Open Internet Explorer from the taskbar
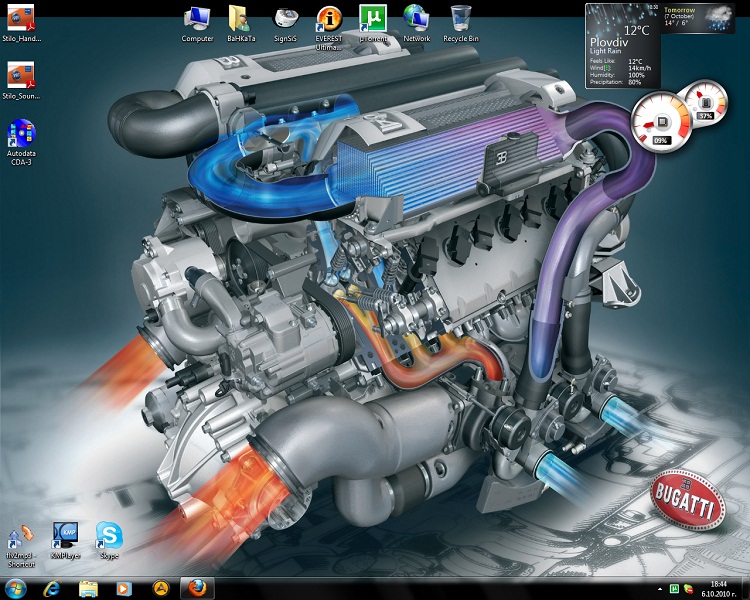 tap(52, 588)
